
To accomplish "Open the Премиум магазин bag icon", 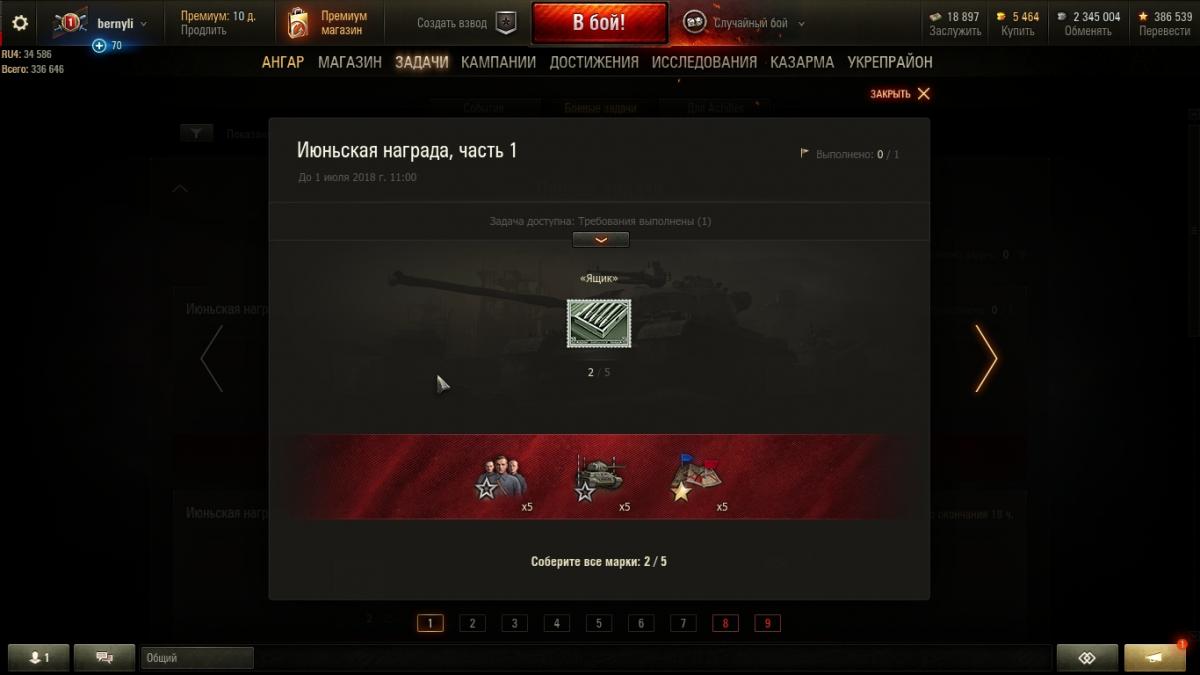I will click(x=297, y=23).
